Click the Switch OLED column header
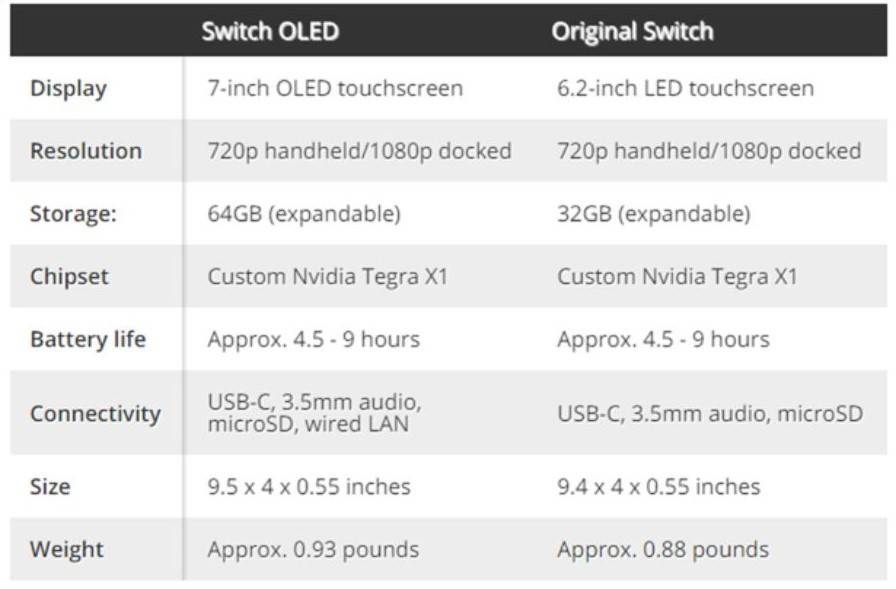Image resolution: width=896 pixels, height=589 pixels. pos(270,31)
